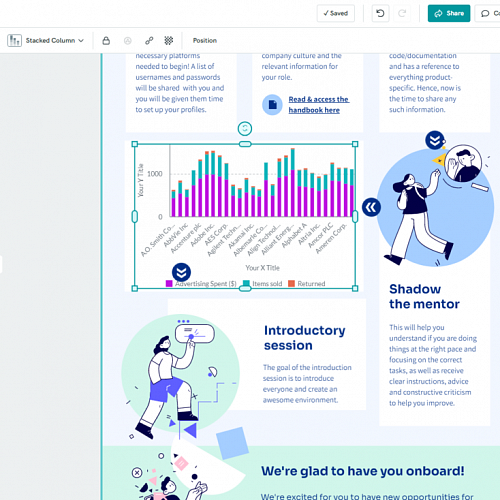Click the double down chevron icon near legend
The image size is (500, 500).
tap(181, 272)
